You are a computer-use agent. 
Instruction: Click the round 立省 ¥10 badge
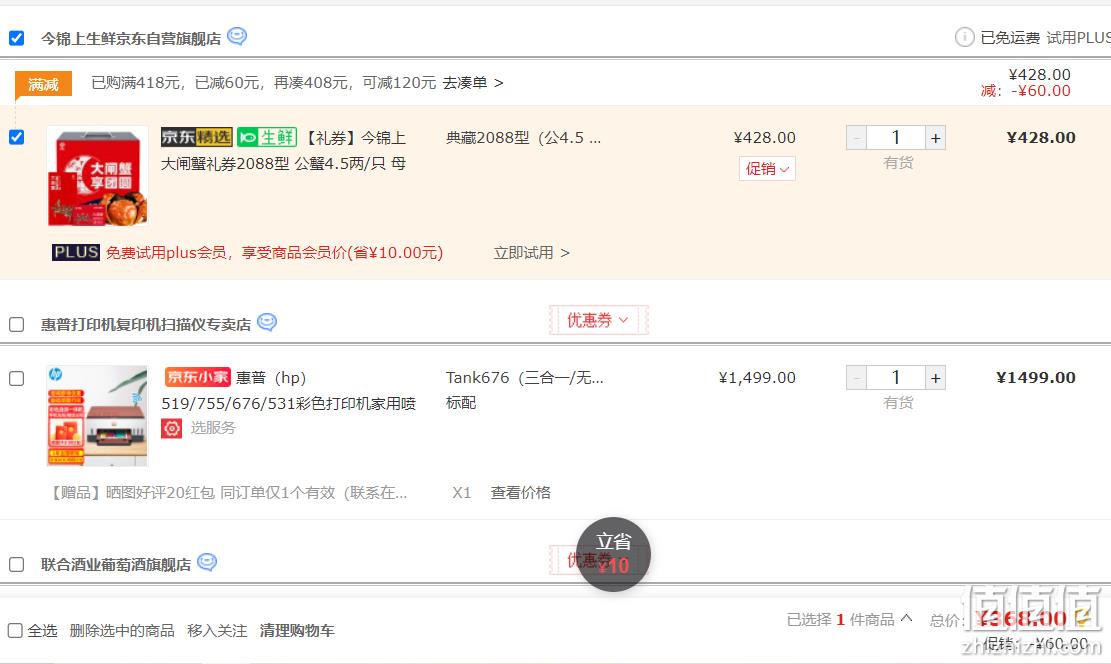613,554
